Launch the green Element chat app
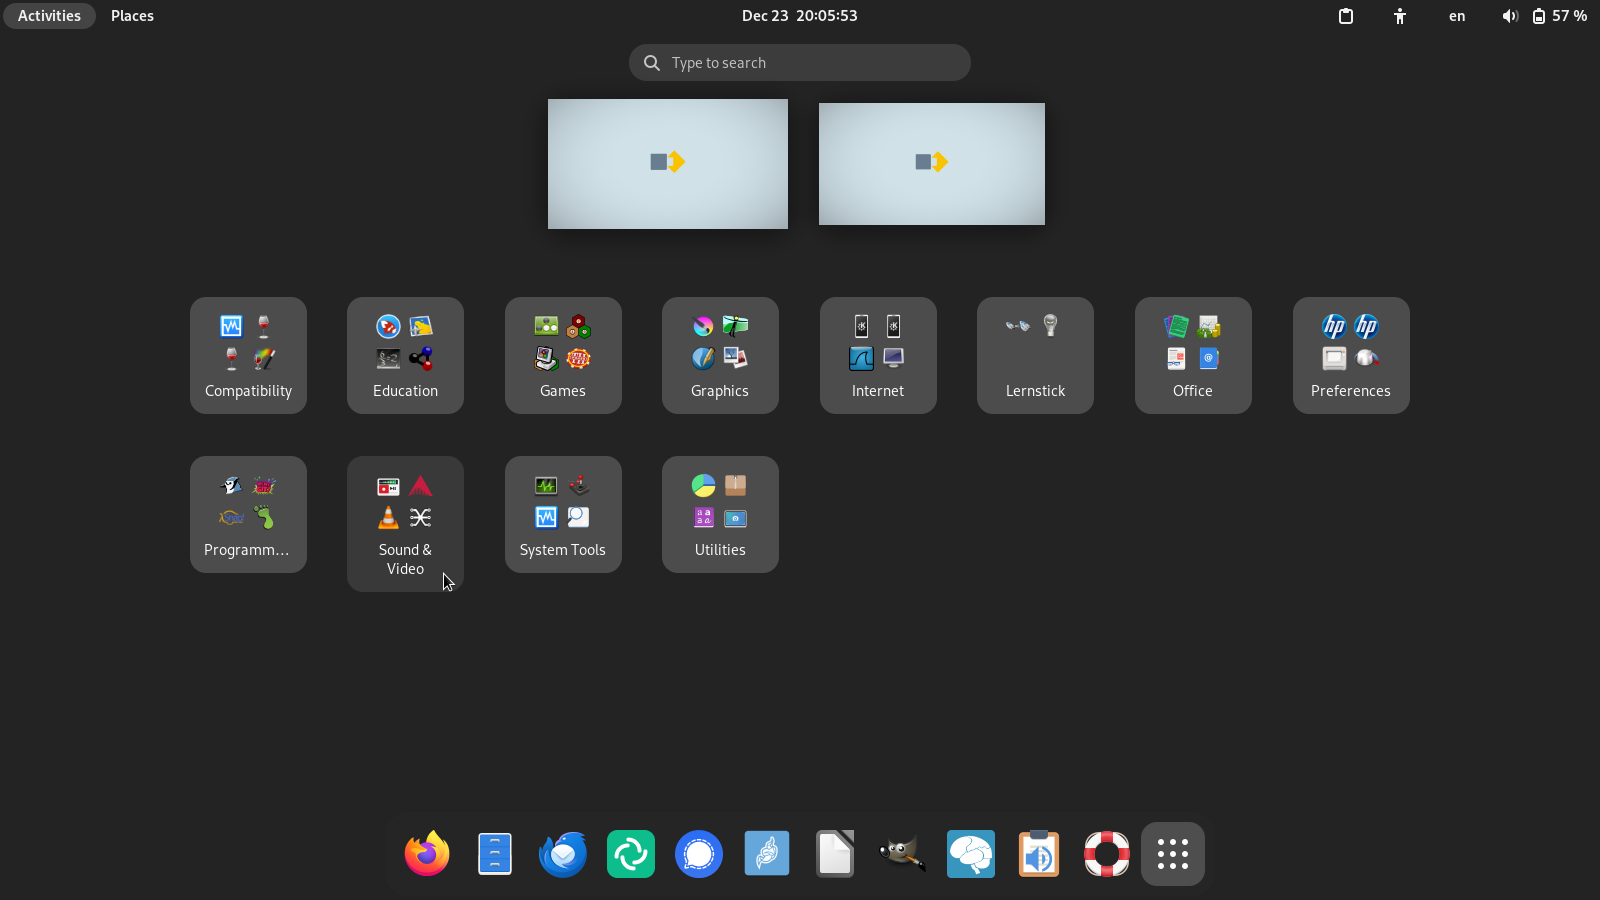 (x=631, y=854)
